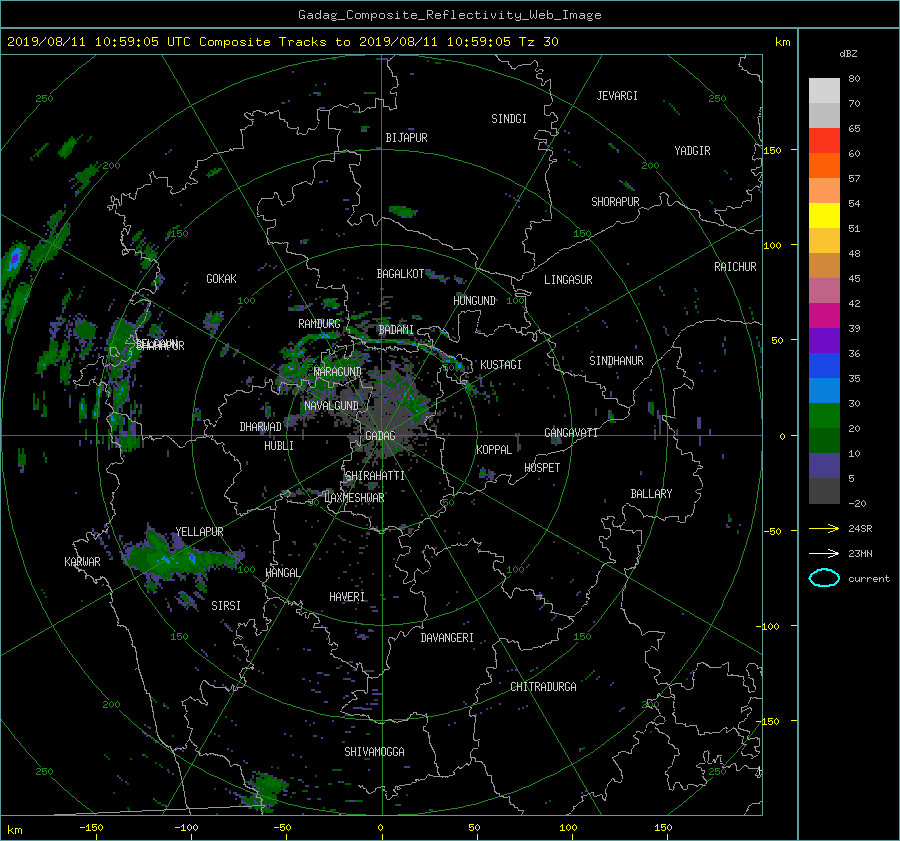
Task: Click the SHIVAMOGGA city label
Action: [374, 751]
